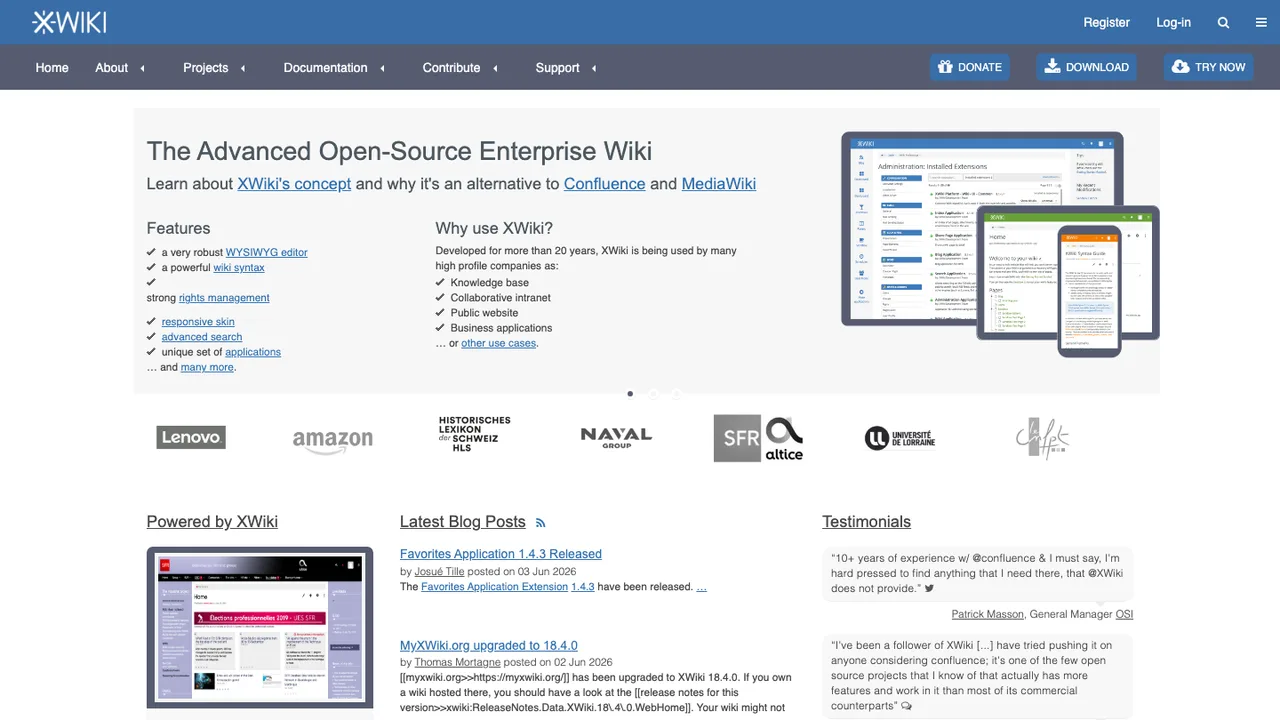Click the TRY NOW button
Viewport: 1280px width, 720px height.
pyautogui.click(x=1208, y=67)
